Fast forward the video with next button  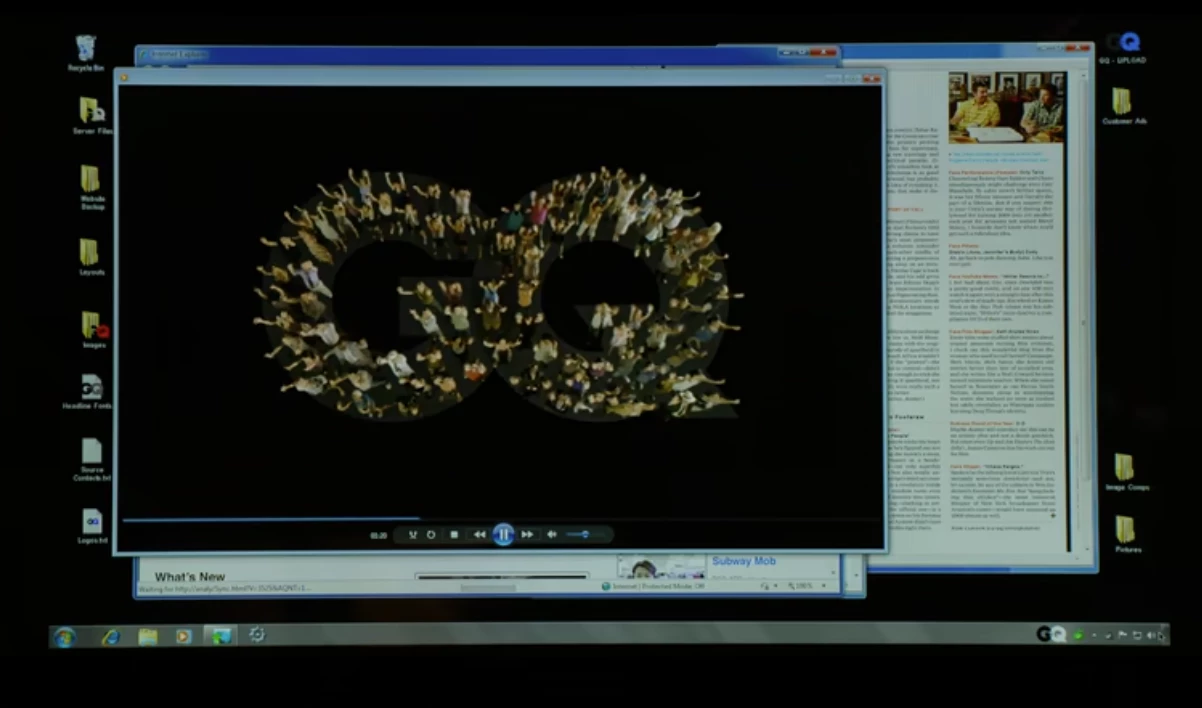[x=527, y=535]
